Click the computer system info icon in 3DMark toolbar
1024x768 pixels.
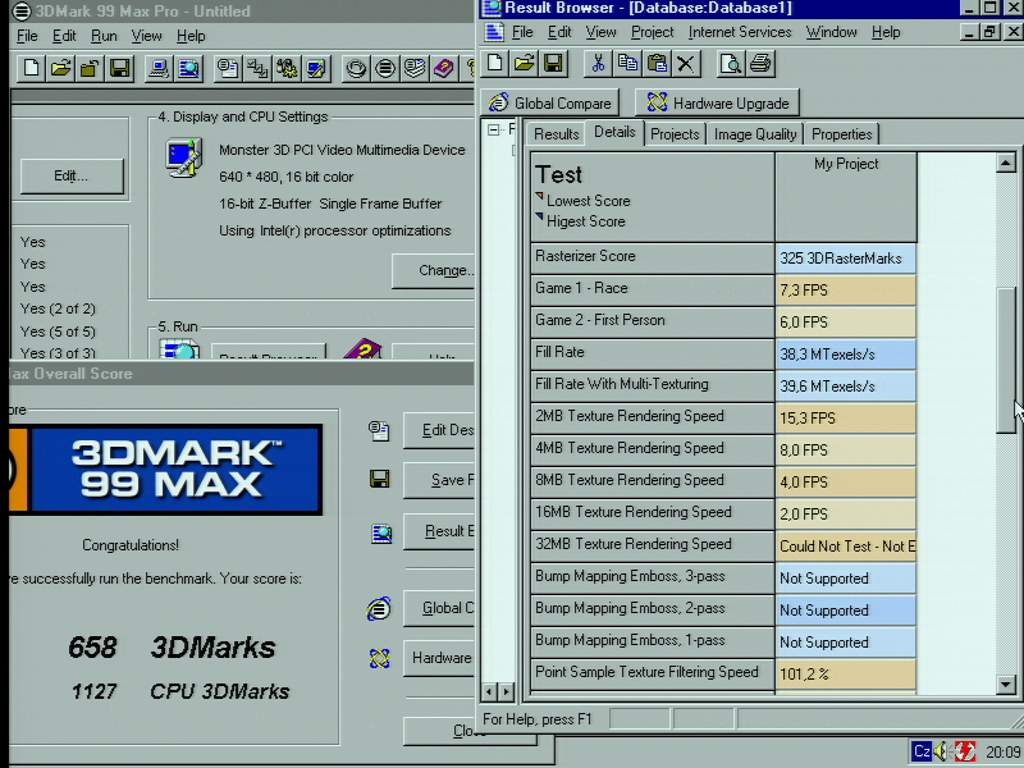[159, 68]
